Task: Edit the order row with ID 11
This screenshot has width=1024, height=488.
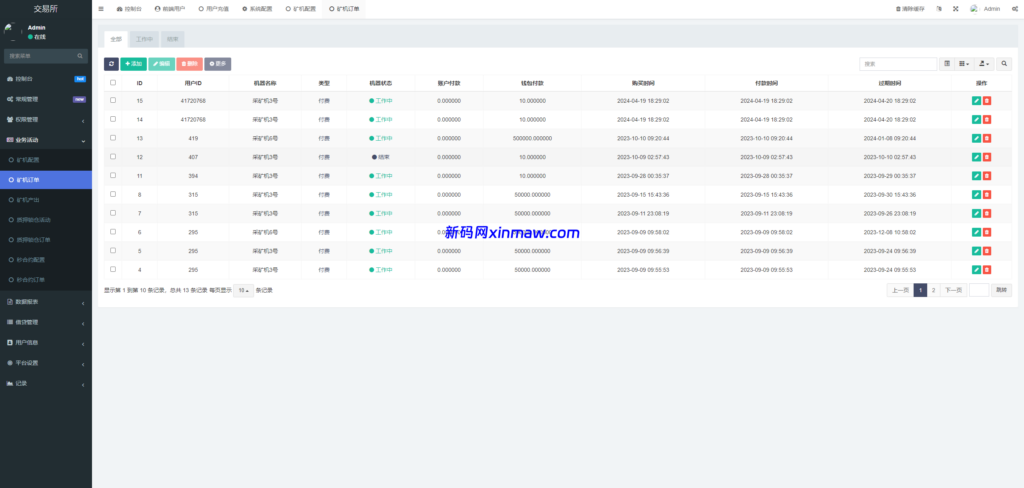Action: click(x=976, y=176)
